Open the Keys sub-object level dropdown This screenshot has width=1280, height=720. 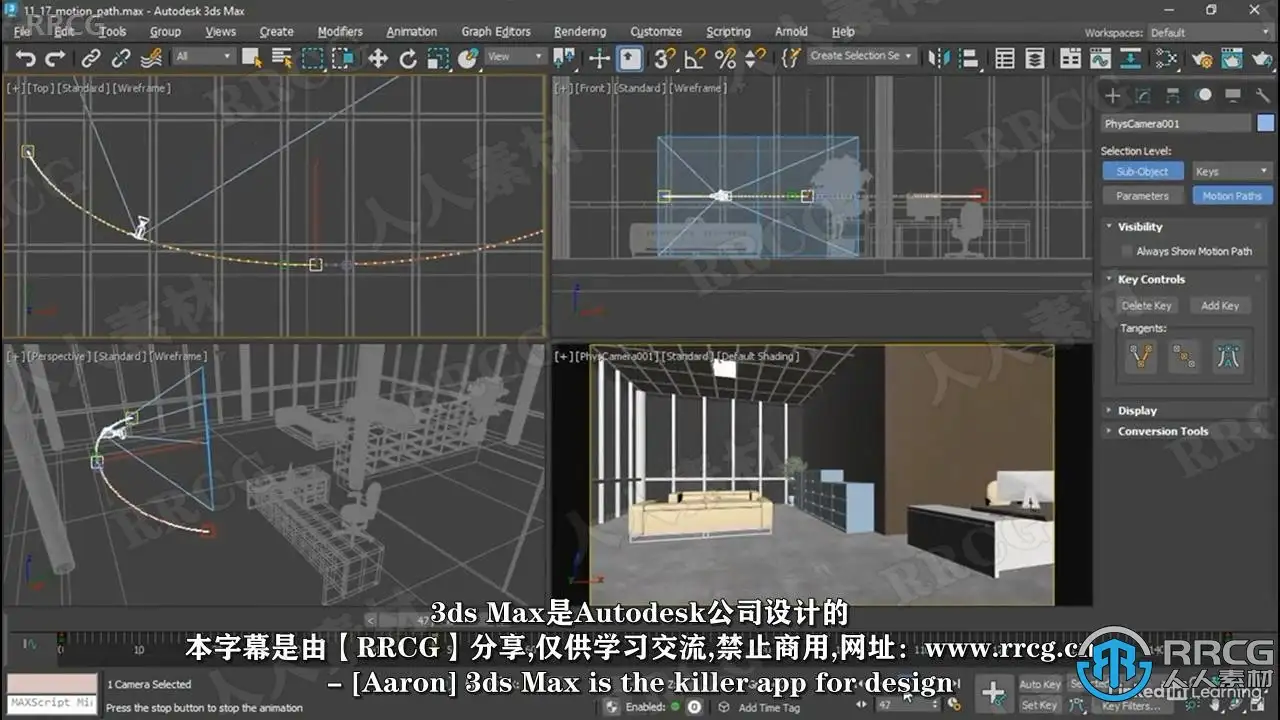1232,172
